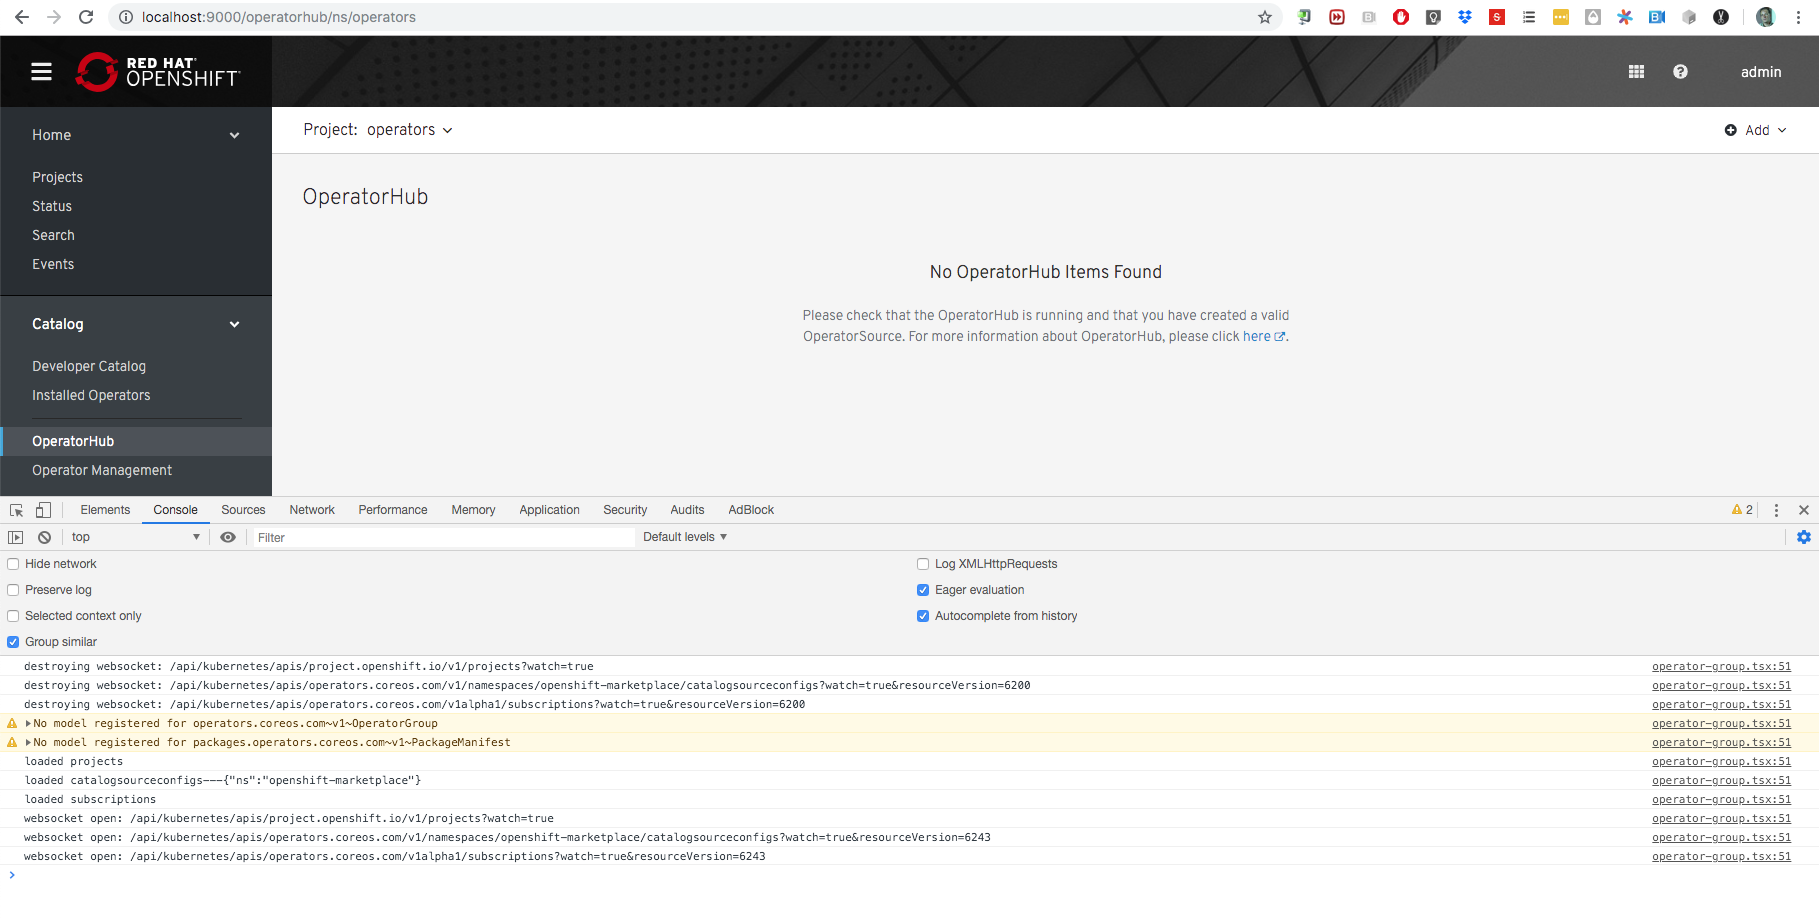Create a live expression with the eye icon

coord(228,537)
